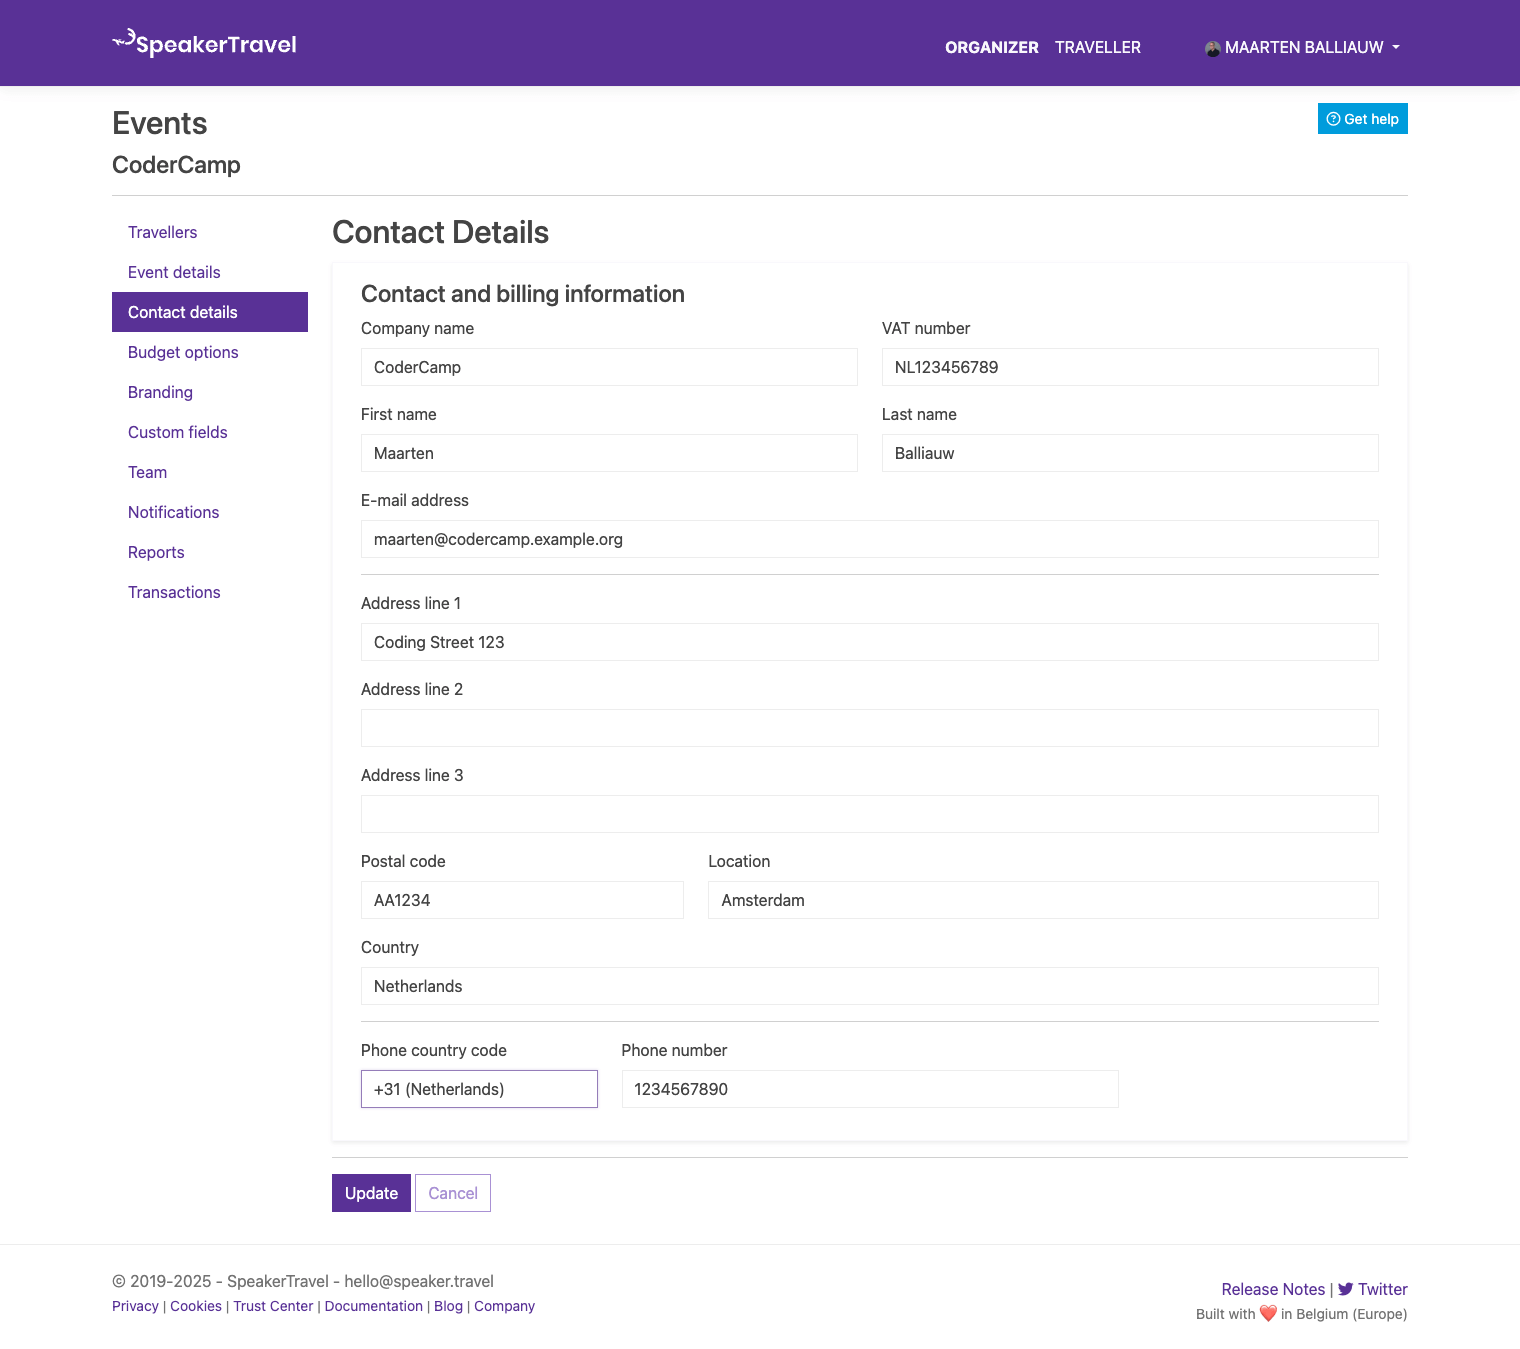Click into the Phone number field
The height and width of the screenshot is (1349, 1520).
tap(870, 1089)
